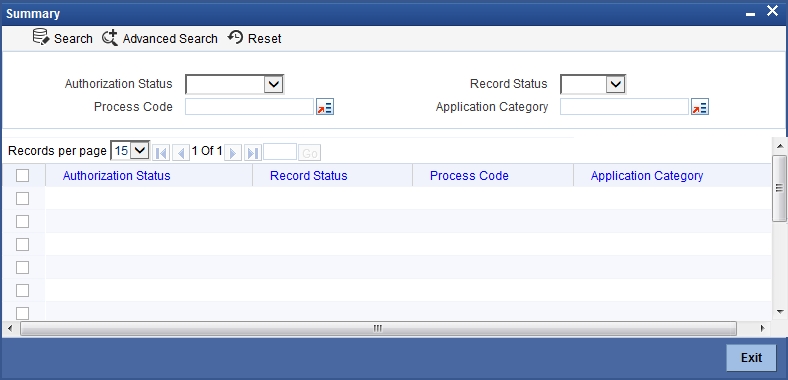
Task: Close the Summary window
Action: (772, 11)
